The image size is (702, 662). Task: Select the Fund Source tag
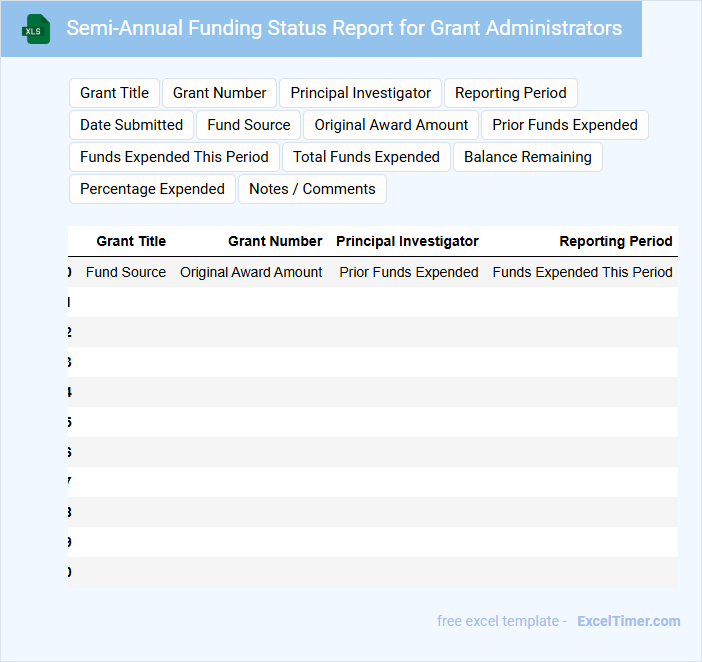pyautogui.click(x=248, y=125)
